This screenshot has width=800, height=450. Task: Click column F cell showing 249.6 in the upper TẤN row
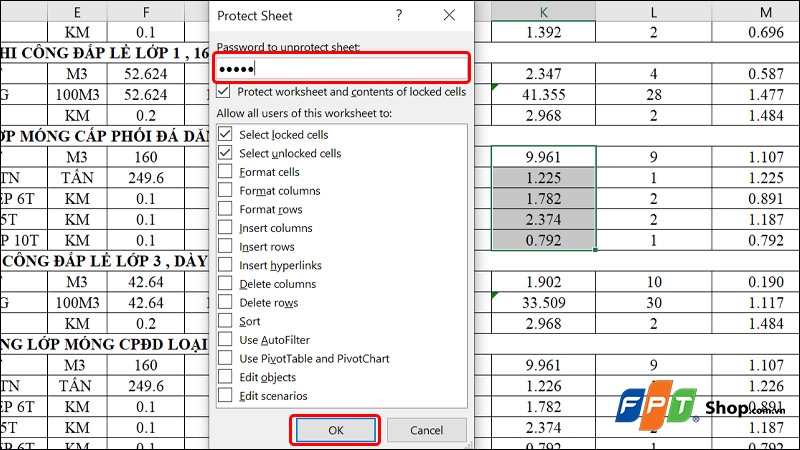tap(146, 178)
